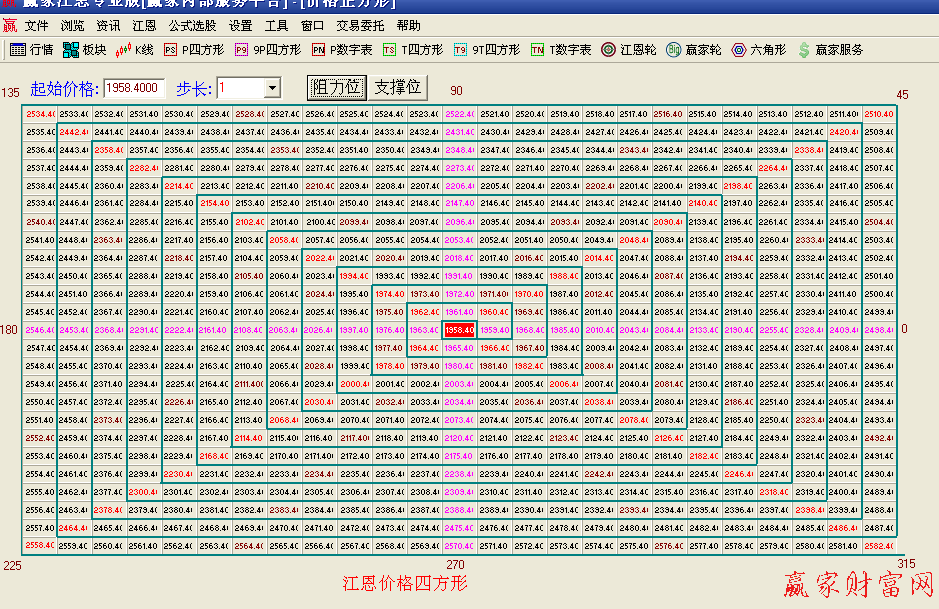Open the 江恩轮 Gann wheel icon
Image resolution: width=939 pixels, height=609 pixels.
(608, 49)
